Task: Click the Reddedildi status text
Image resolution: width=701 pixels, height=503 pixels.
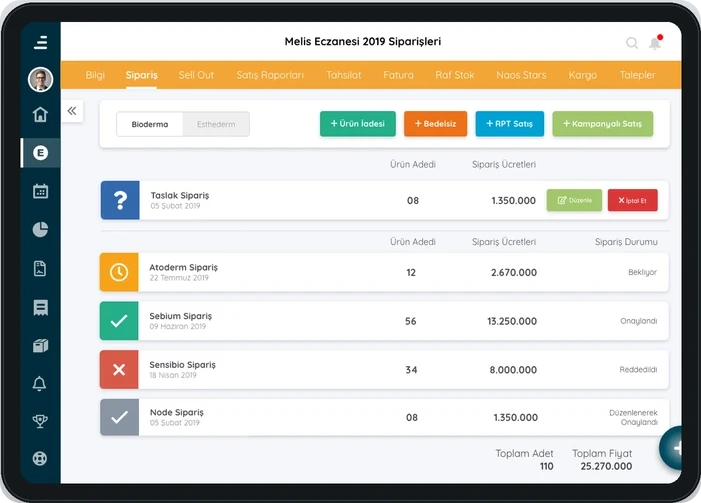Action: [638, 370]
